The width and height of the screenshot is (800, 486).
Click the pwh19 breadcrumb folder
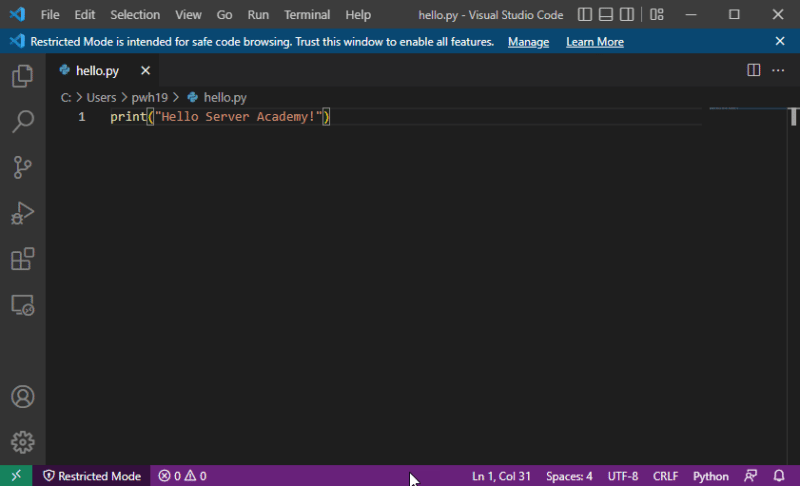tap(149, 97)
